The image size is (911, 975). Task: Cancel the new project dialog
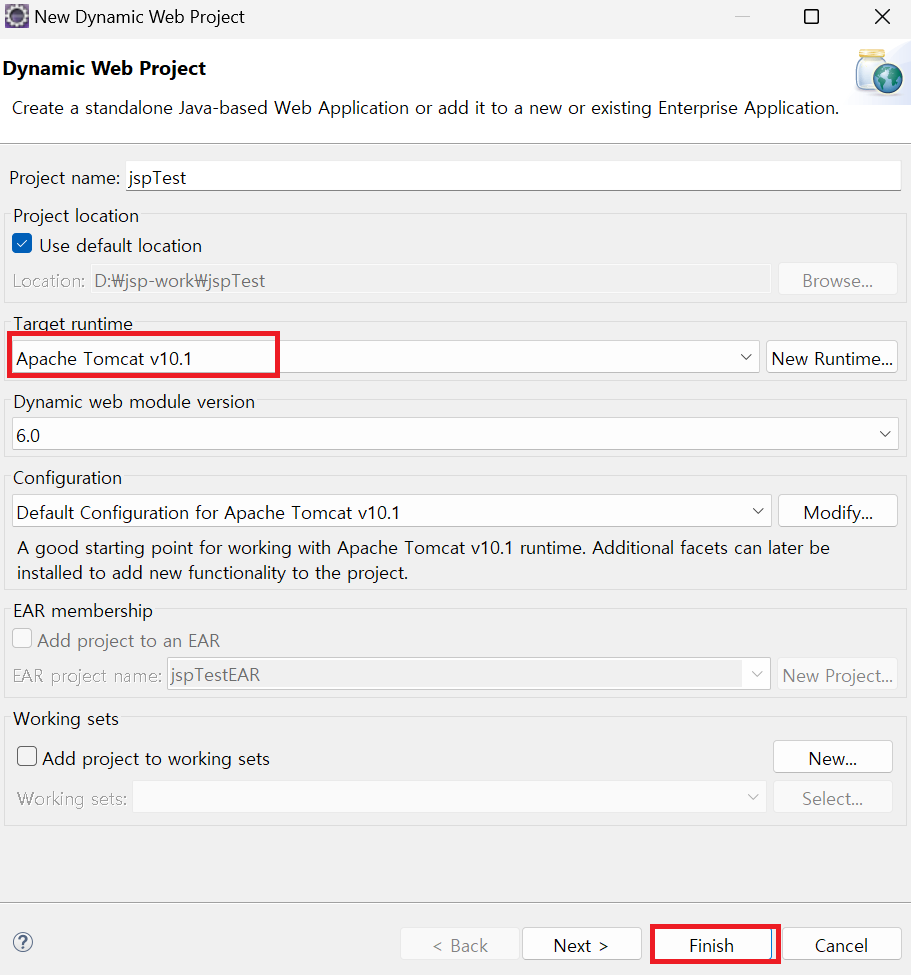(842, 944)
